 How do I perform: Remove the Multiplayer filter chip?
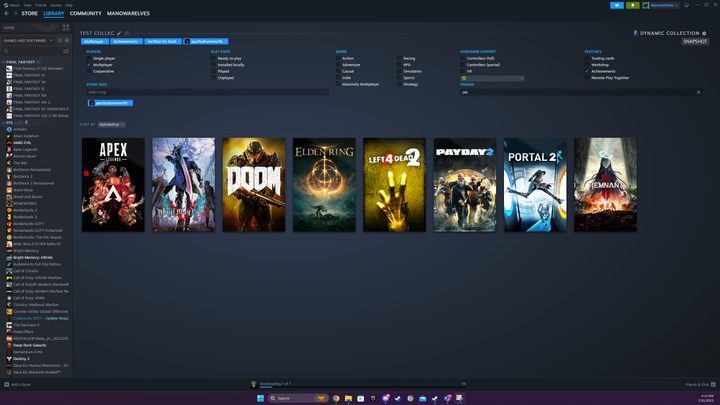(x=106, y=41)
